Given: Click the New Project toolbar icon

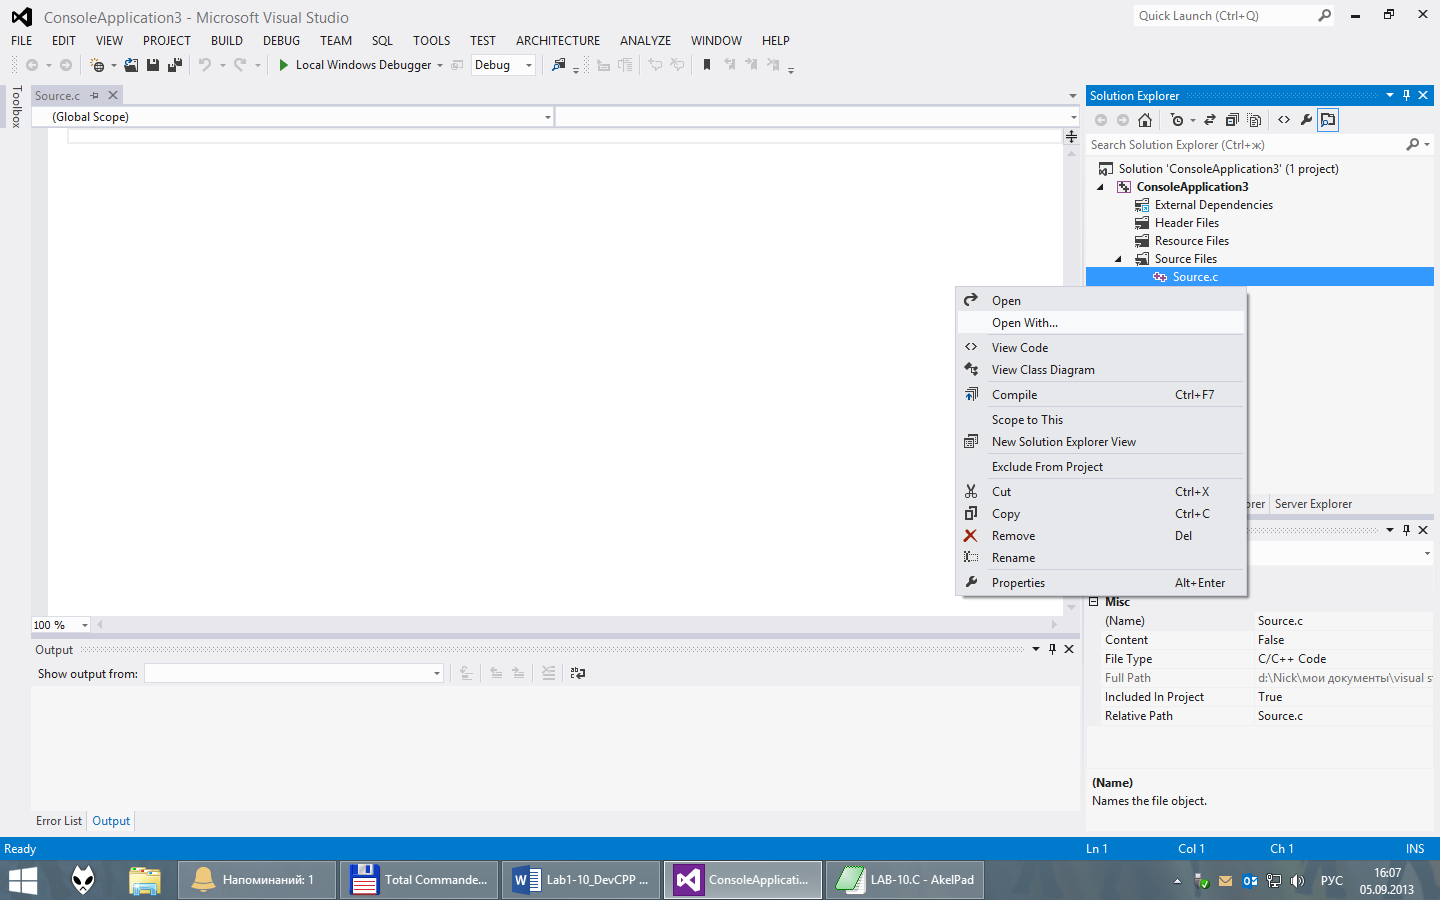Looking at the screenshot, I should (x=97, y=65).
